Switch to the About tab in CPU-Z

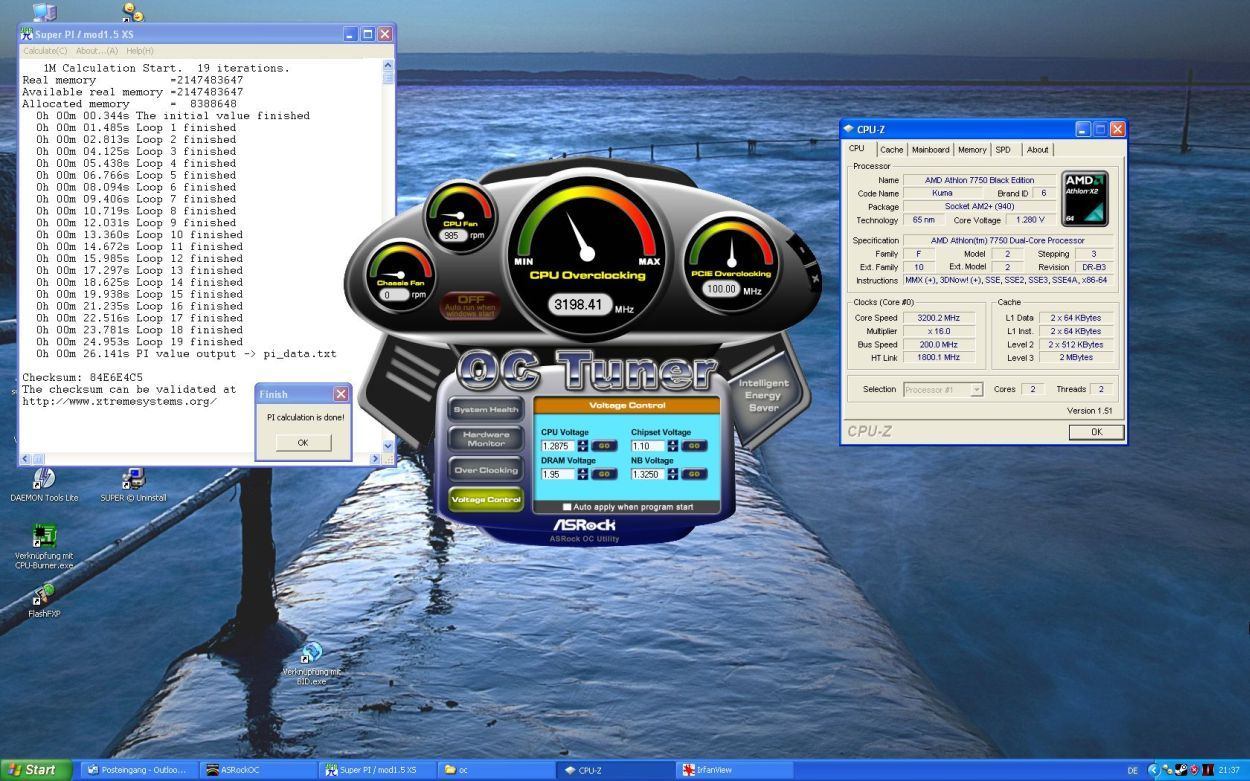click(x=1037, y=150)
